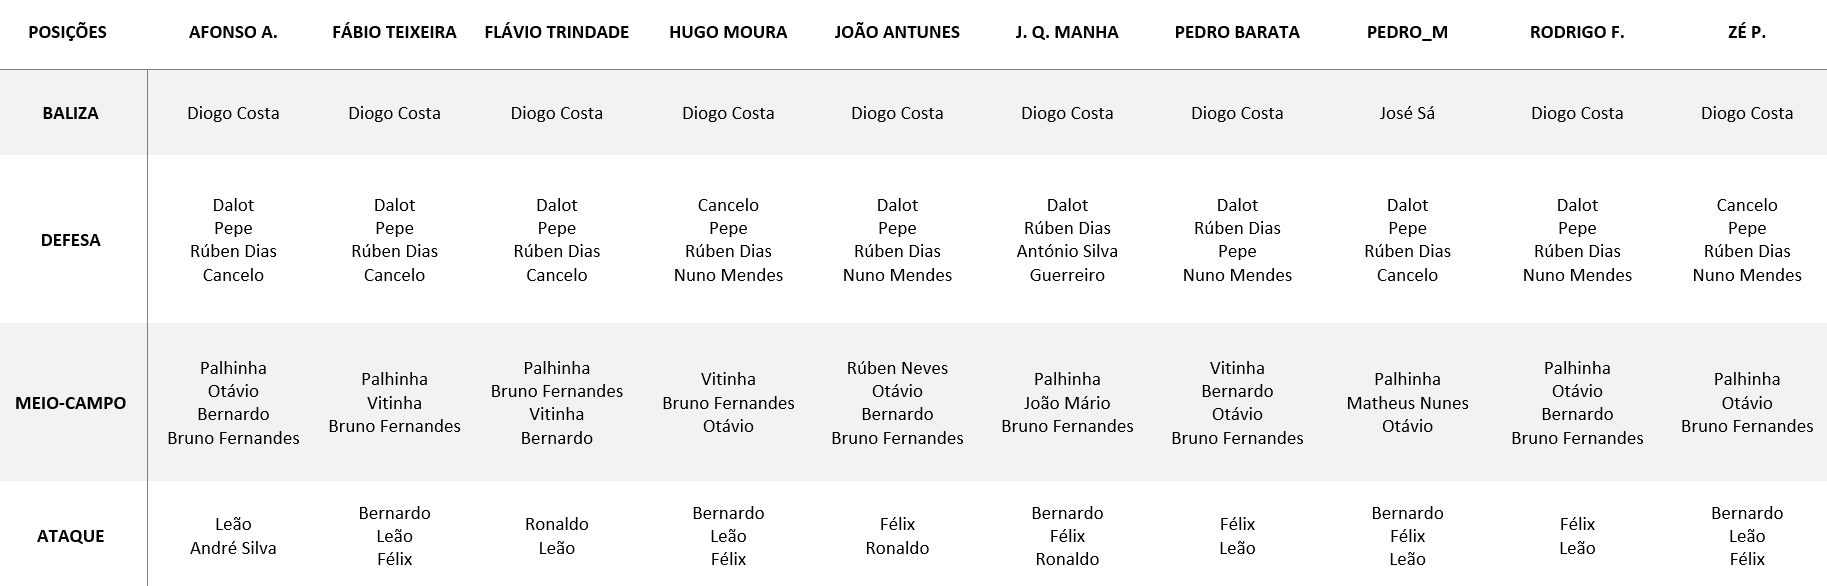Image resolution: width=1827 pixels, height=586 pixels.
Task: Select the PEDRO BARATA column header
Action: coord(1237,32)
